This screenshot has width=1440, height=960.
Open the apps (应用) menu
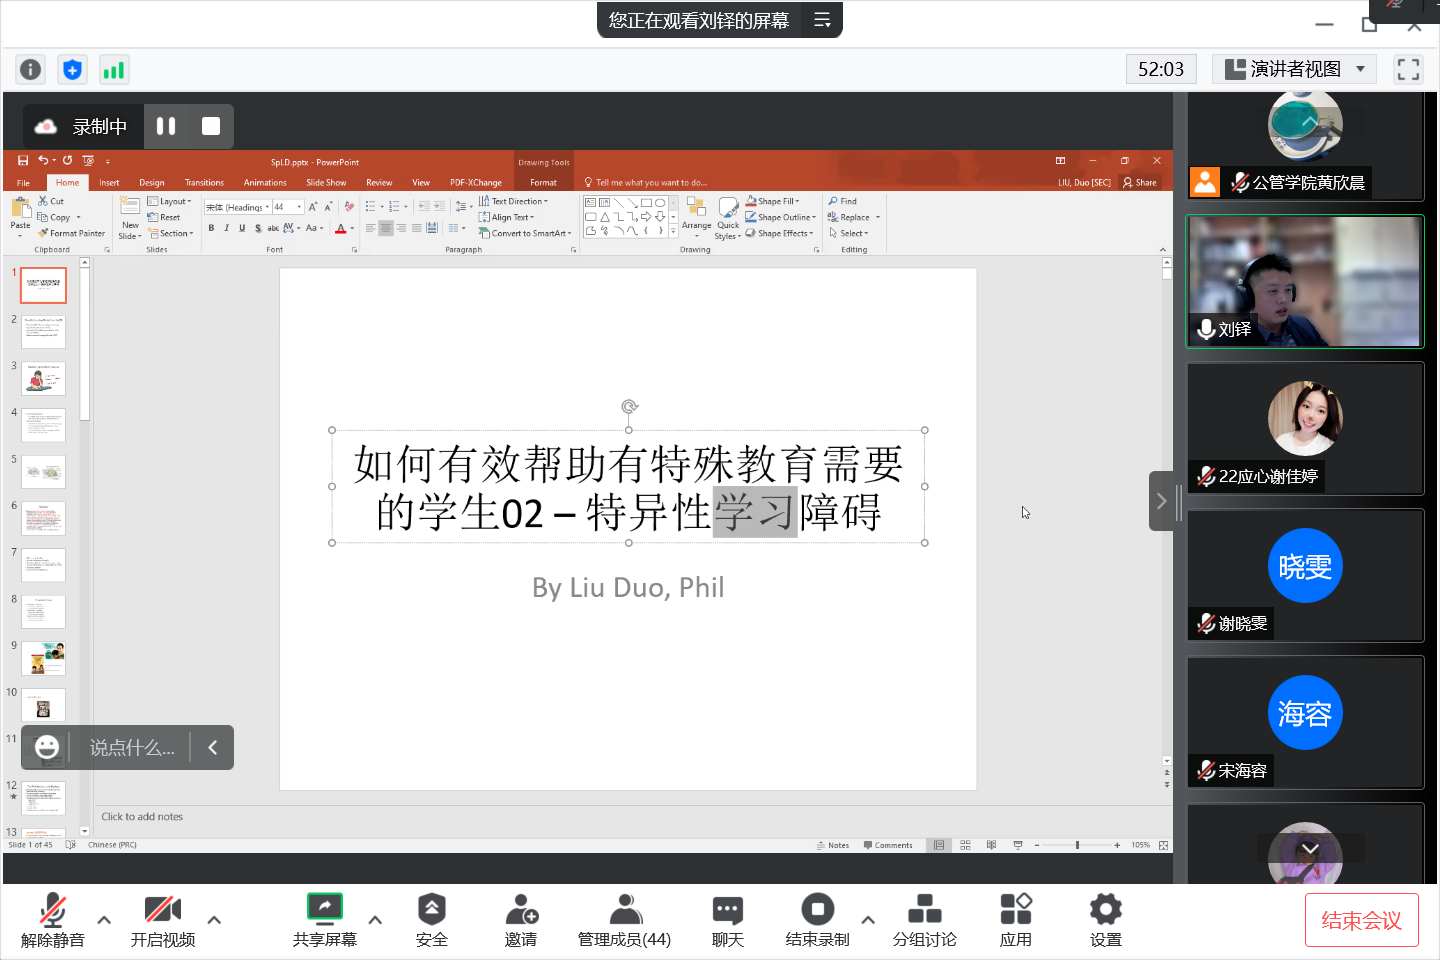(1015, 920)
